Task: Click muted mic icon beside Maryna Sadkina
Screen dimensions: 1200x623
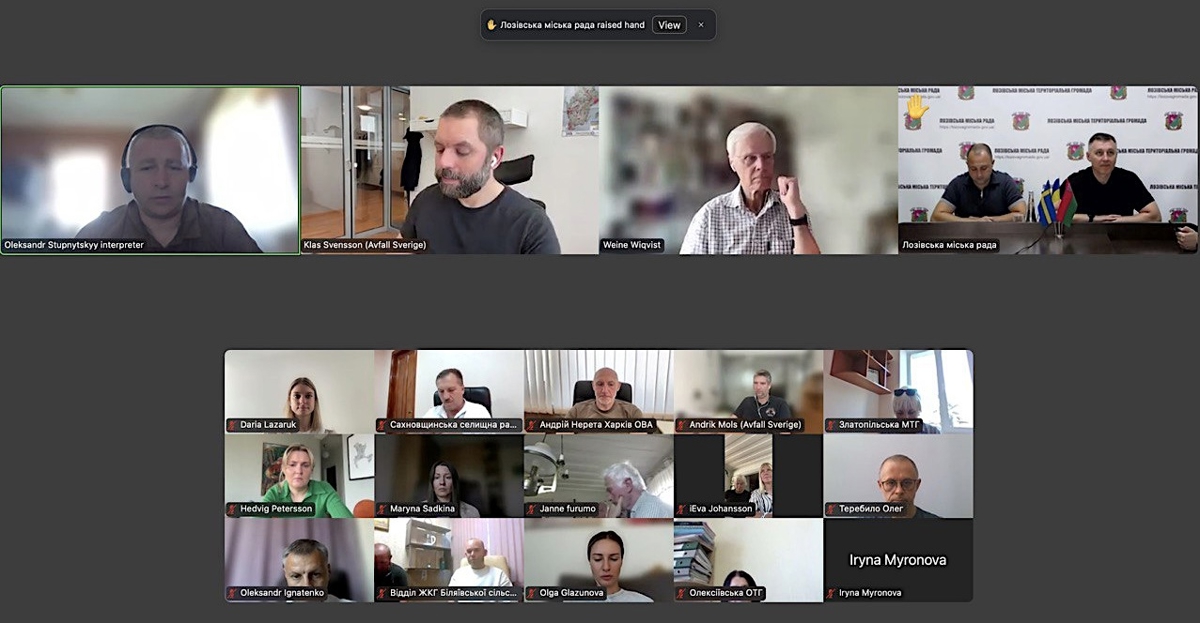Action: pos(382,509)
